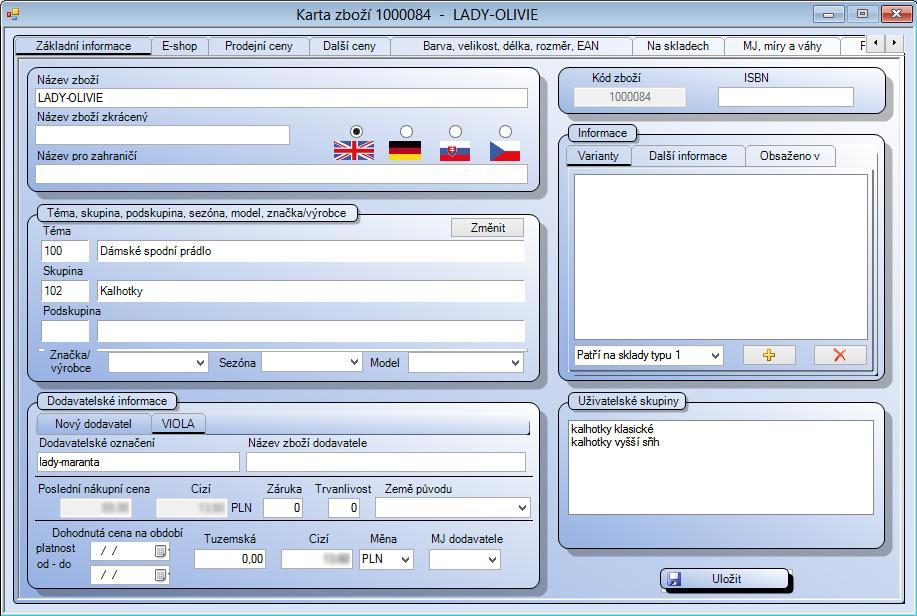Click the Skupina code field '102'
917x616 pixels.
point(65,291)
